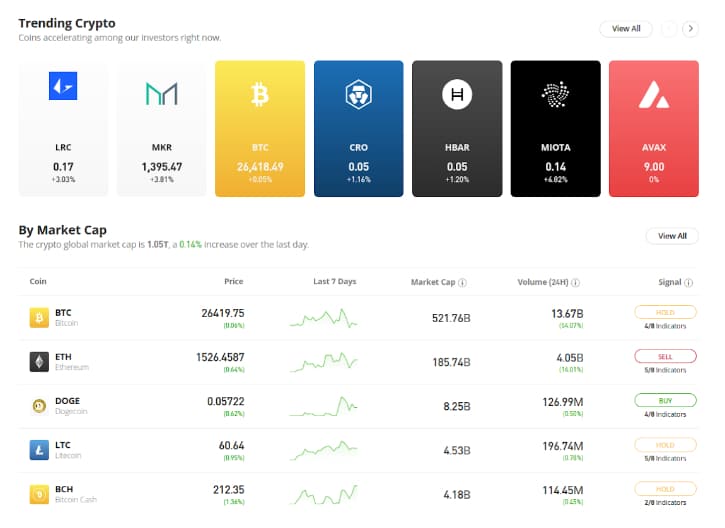This screenshot has width=725, height=528.
Task: Open the BCH 7-day sparkline chart
Action: click(323, 494)
